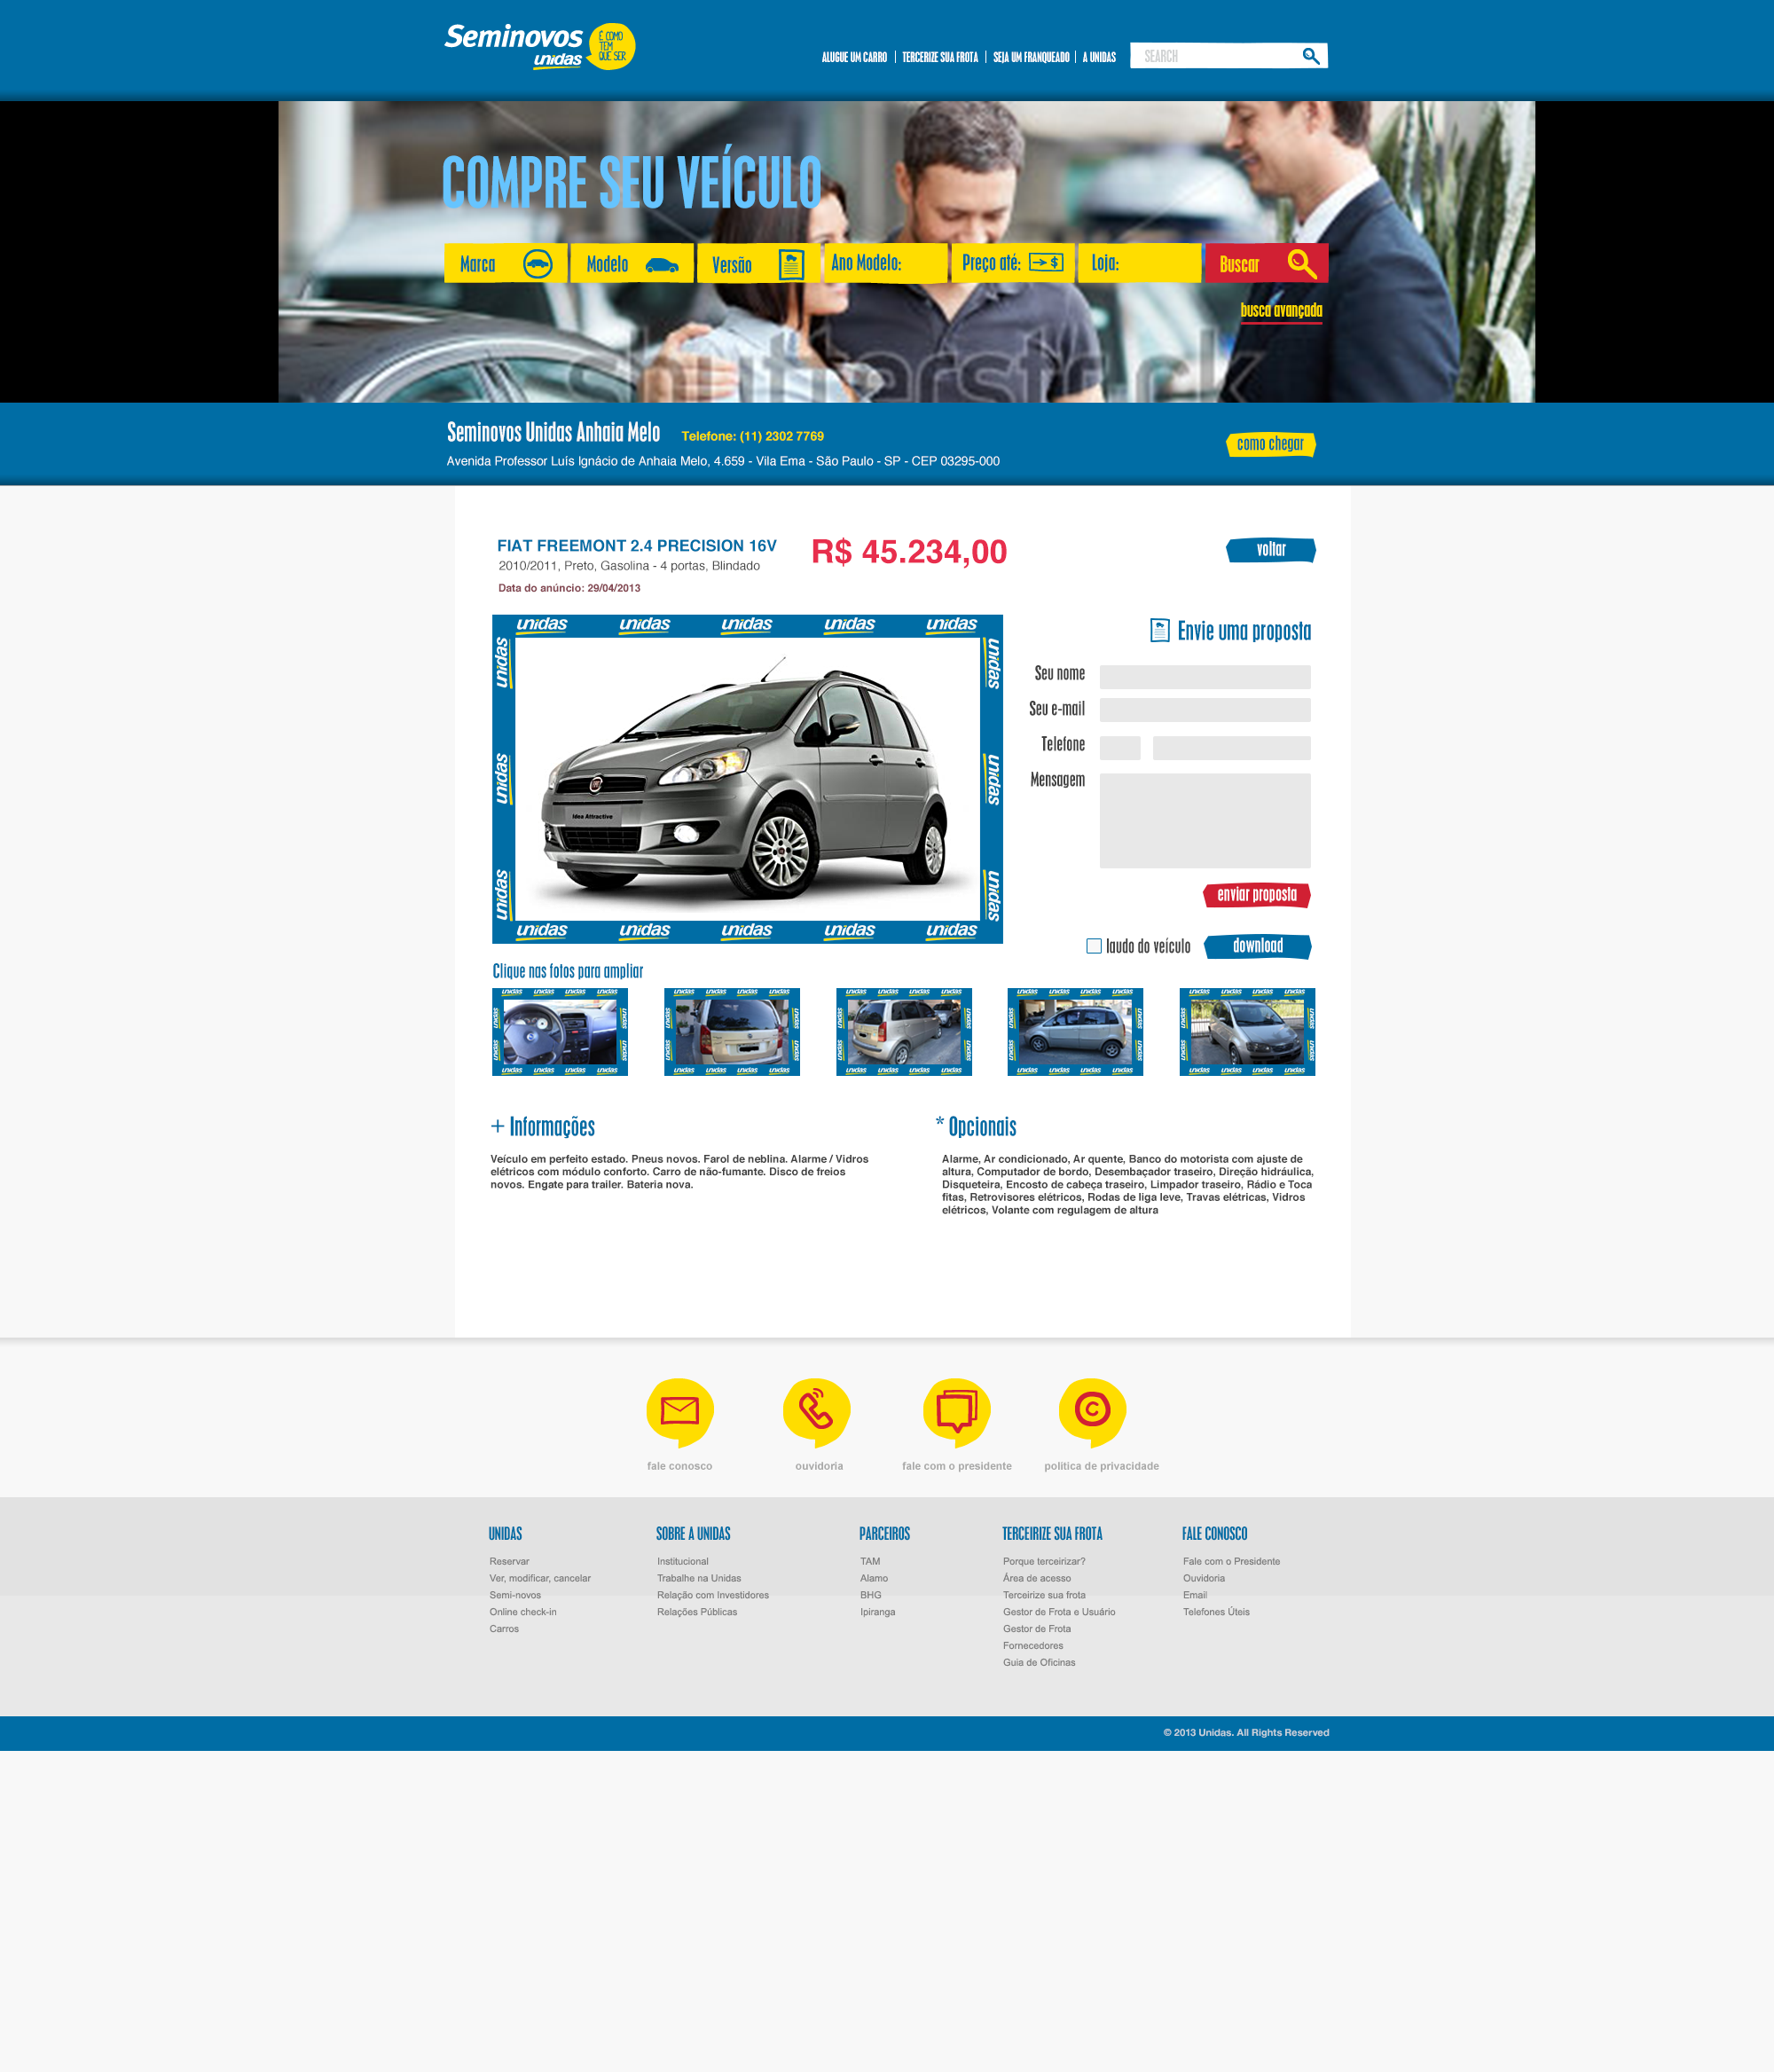Open Alugue um carro menu item
The height and width of the screenshot is (2072, 1774).
(x=854, y=57)
